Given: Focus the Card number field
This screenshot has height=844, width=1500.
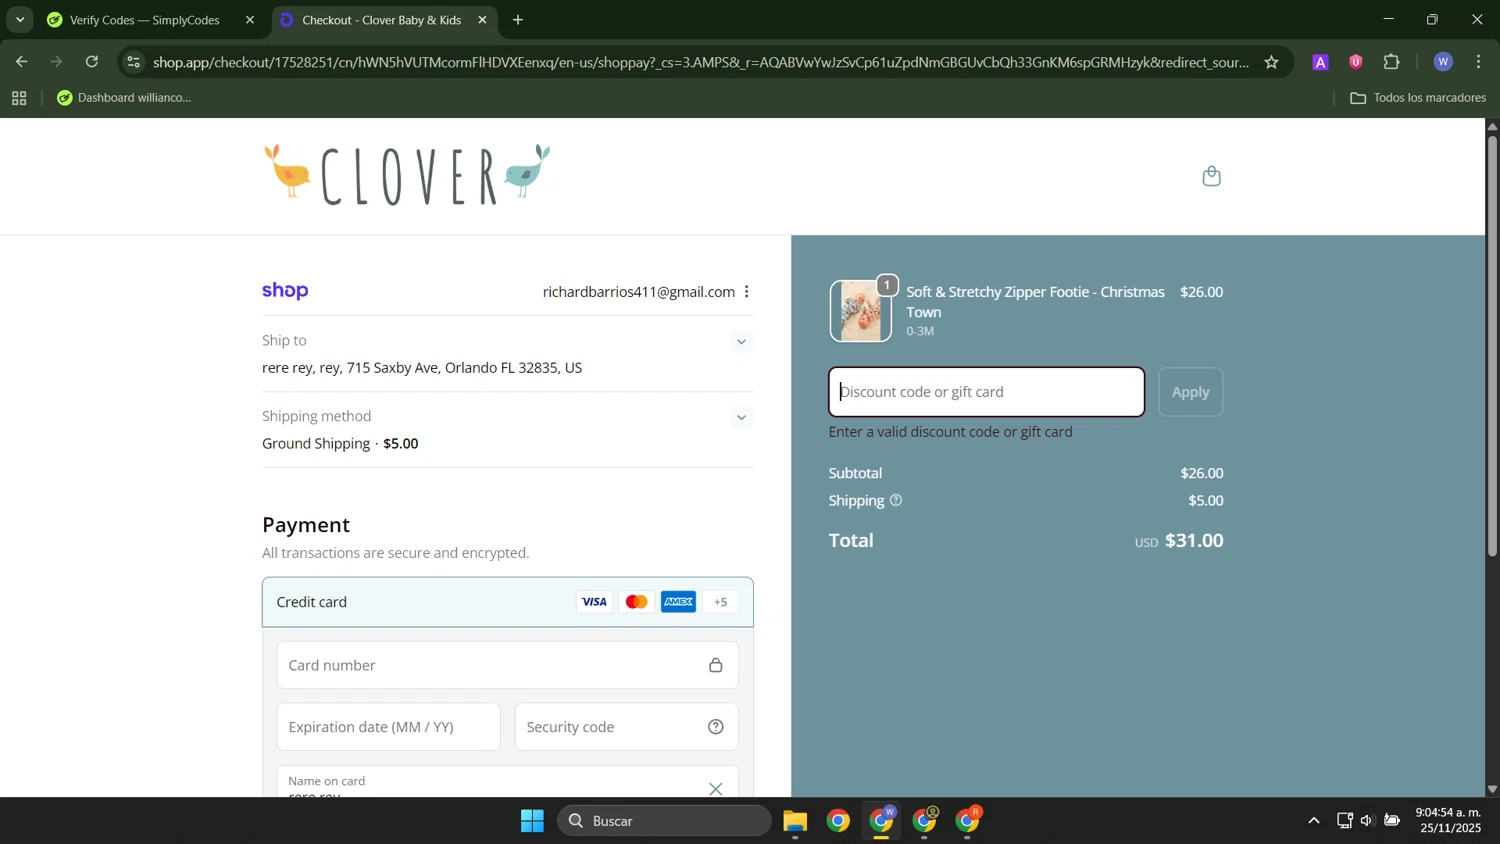Looking at the screenshot, I should point(507,665).
